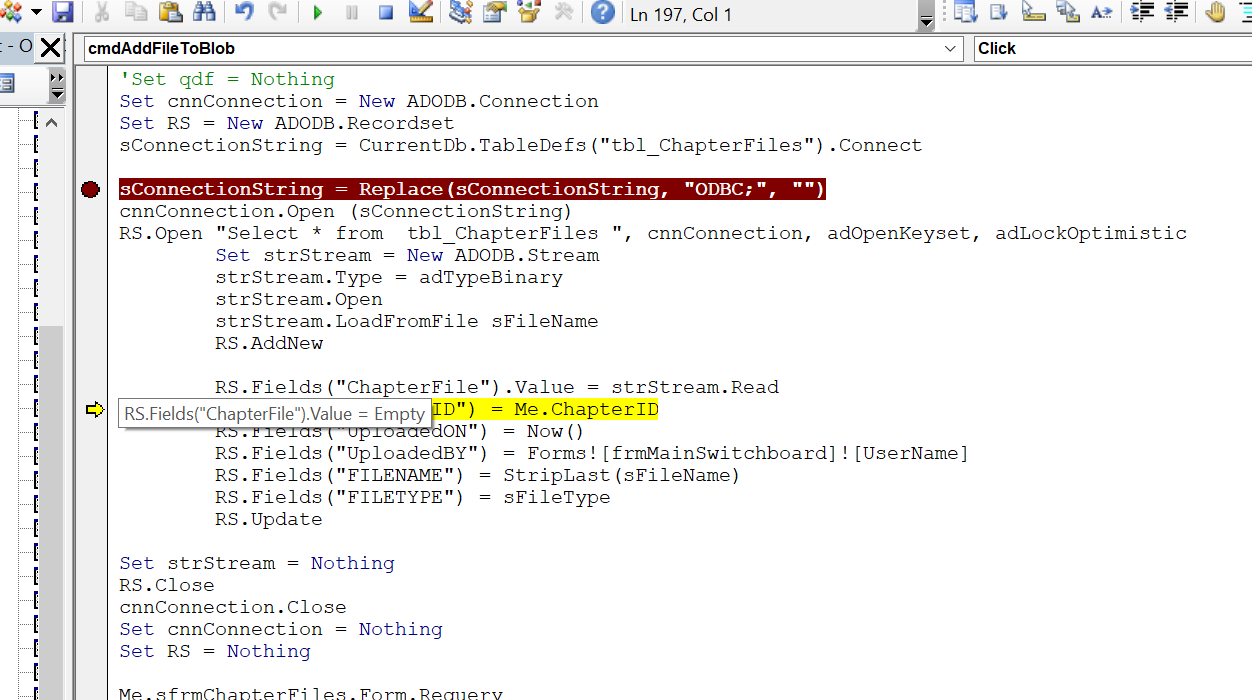Open the Object Browser icon
Screen dimensions: 1252x700
click(x=529, y=13)
